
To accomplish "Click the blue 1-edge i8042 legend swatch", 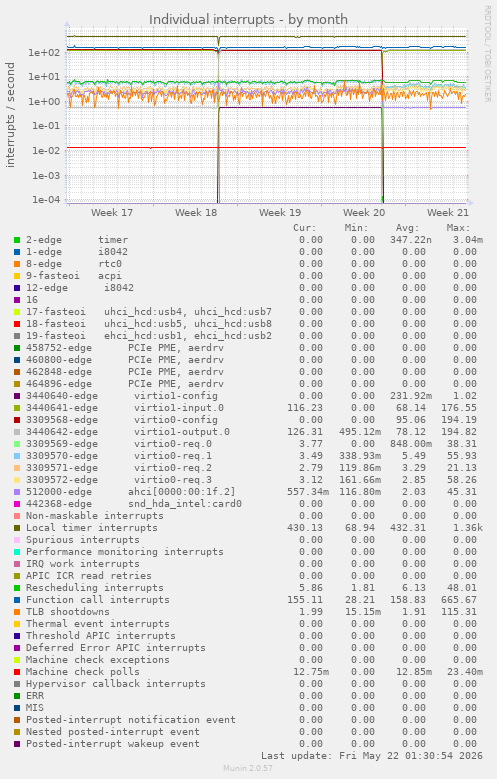I will pos(17,252).
